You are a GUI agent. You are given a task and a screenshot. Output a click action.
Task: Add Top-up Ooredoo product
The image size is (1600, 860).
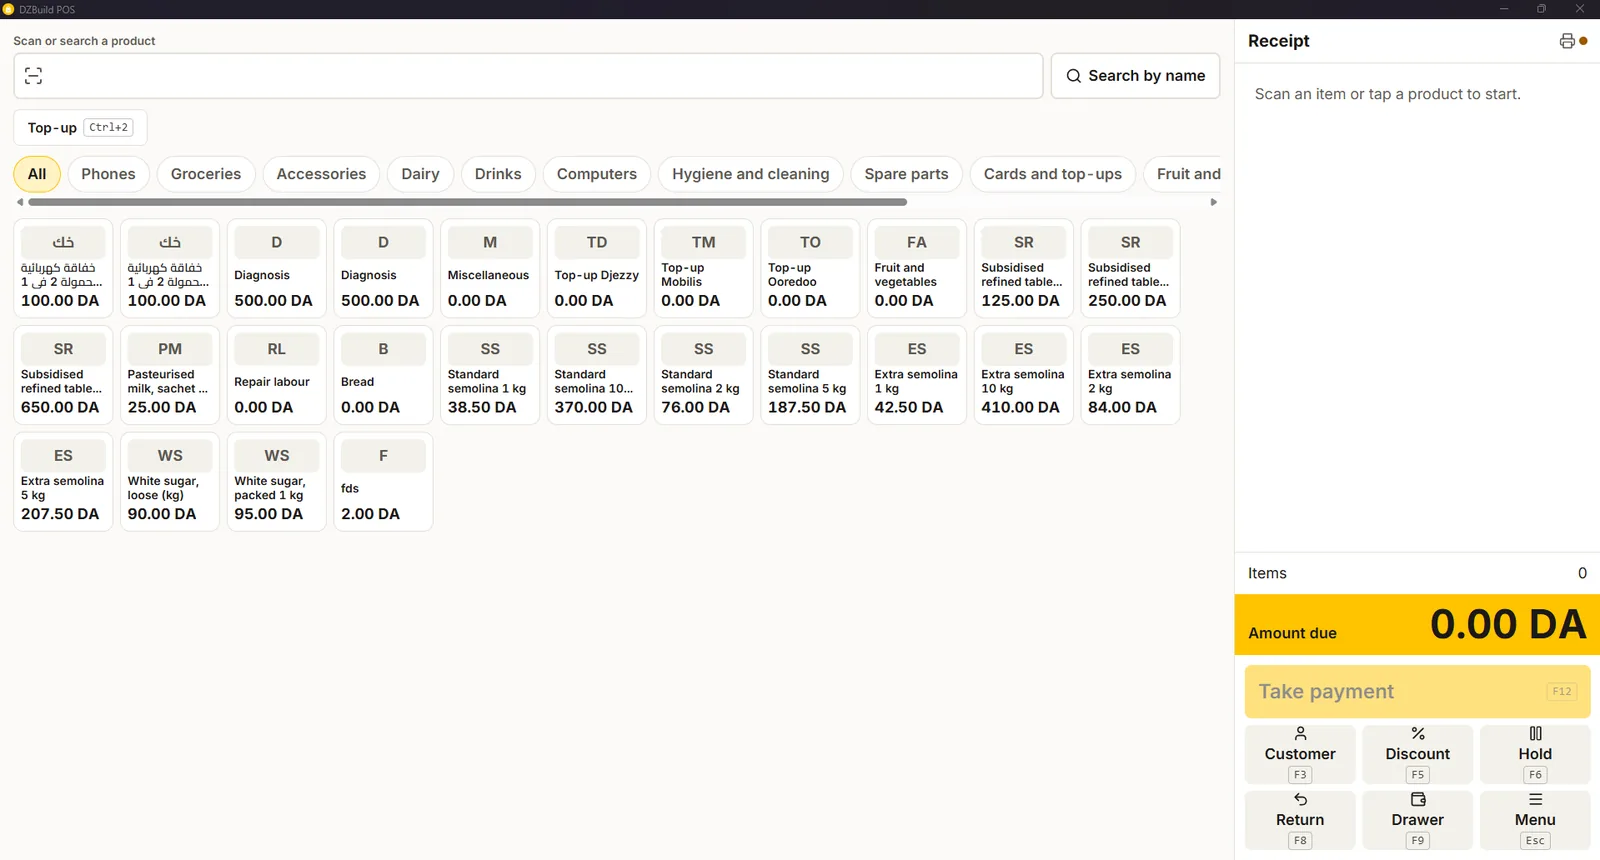pos(810,269)
